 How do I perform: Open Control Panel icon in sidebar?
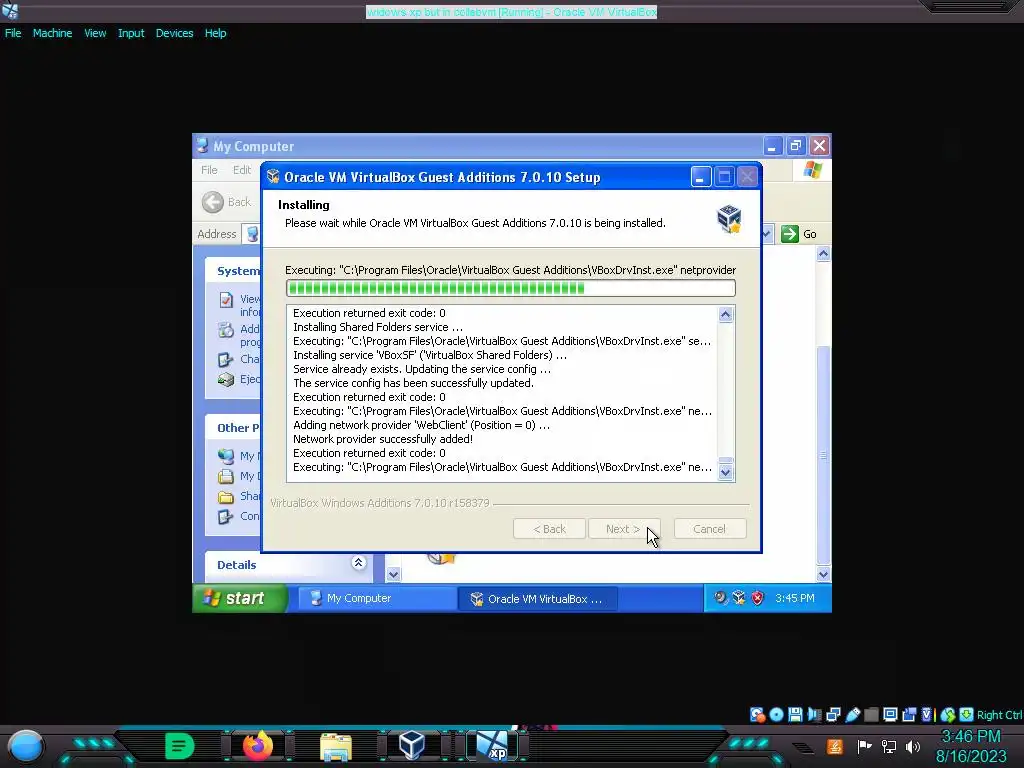[x=226, y=517]
